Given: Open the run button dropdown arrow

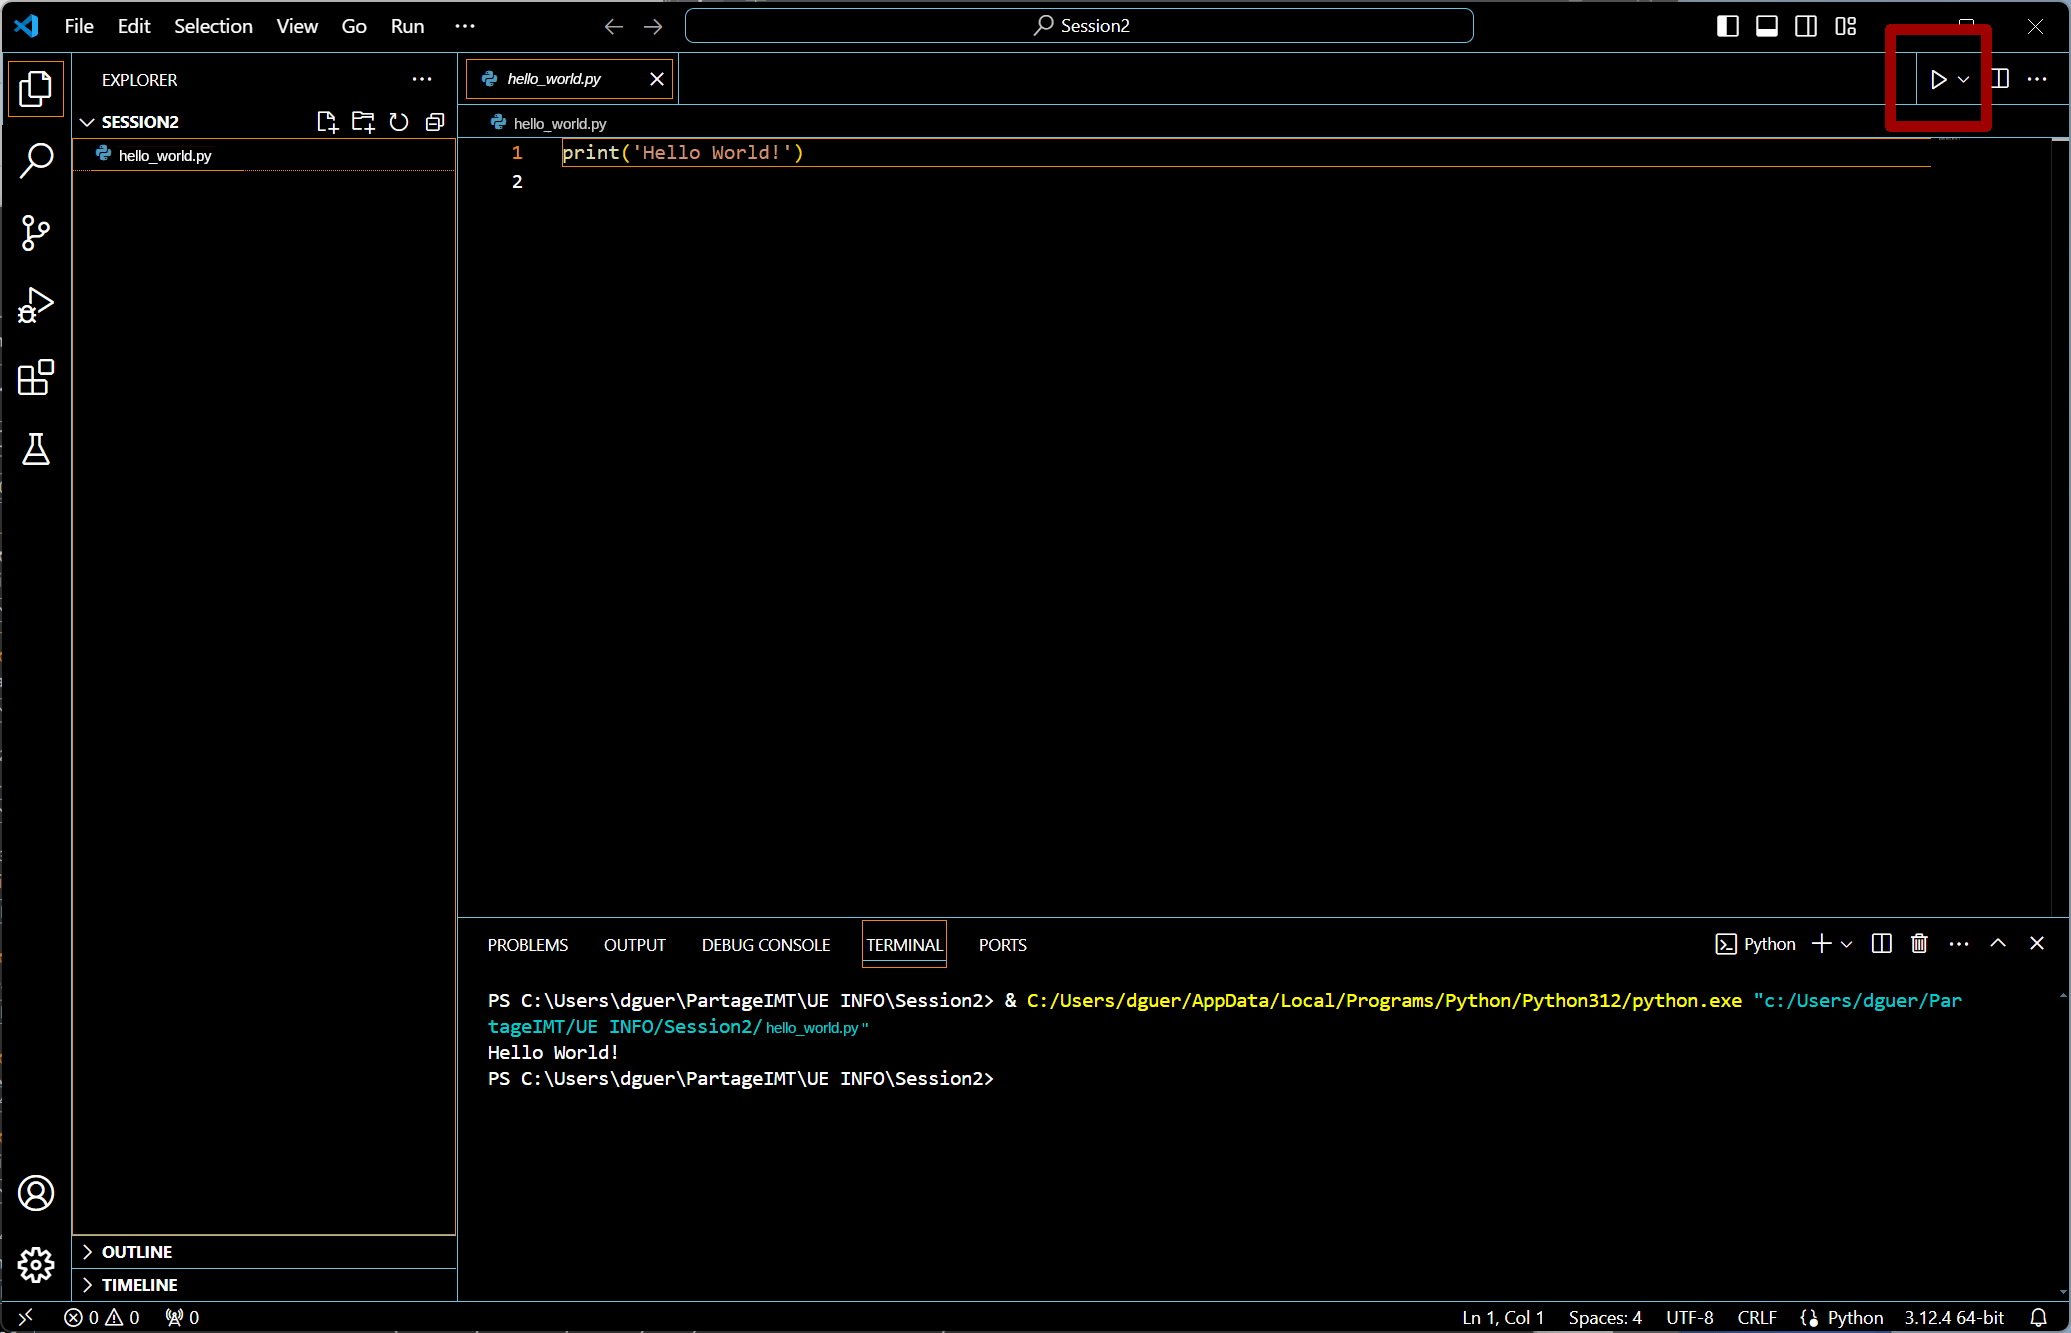Looking at the screenshot, I should point(1964,79).
